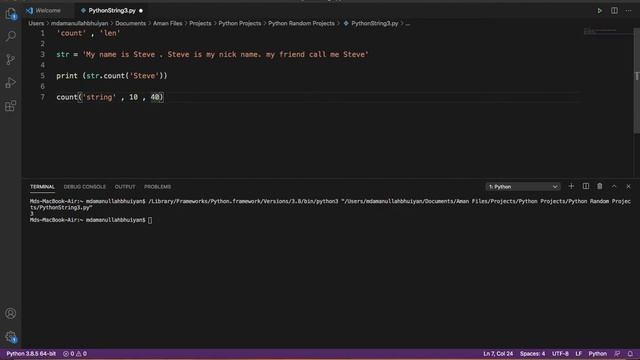Open the Run and Debug view
The image size is (640, 360).
(11, 83)
